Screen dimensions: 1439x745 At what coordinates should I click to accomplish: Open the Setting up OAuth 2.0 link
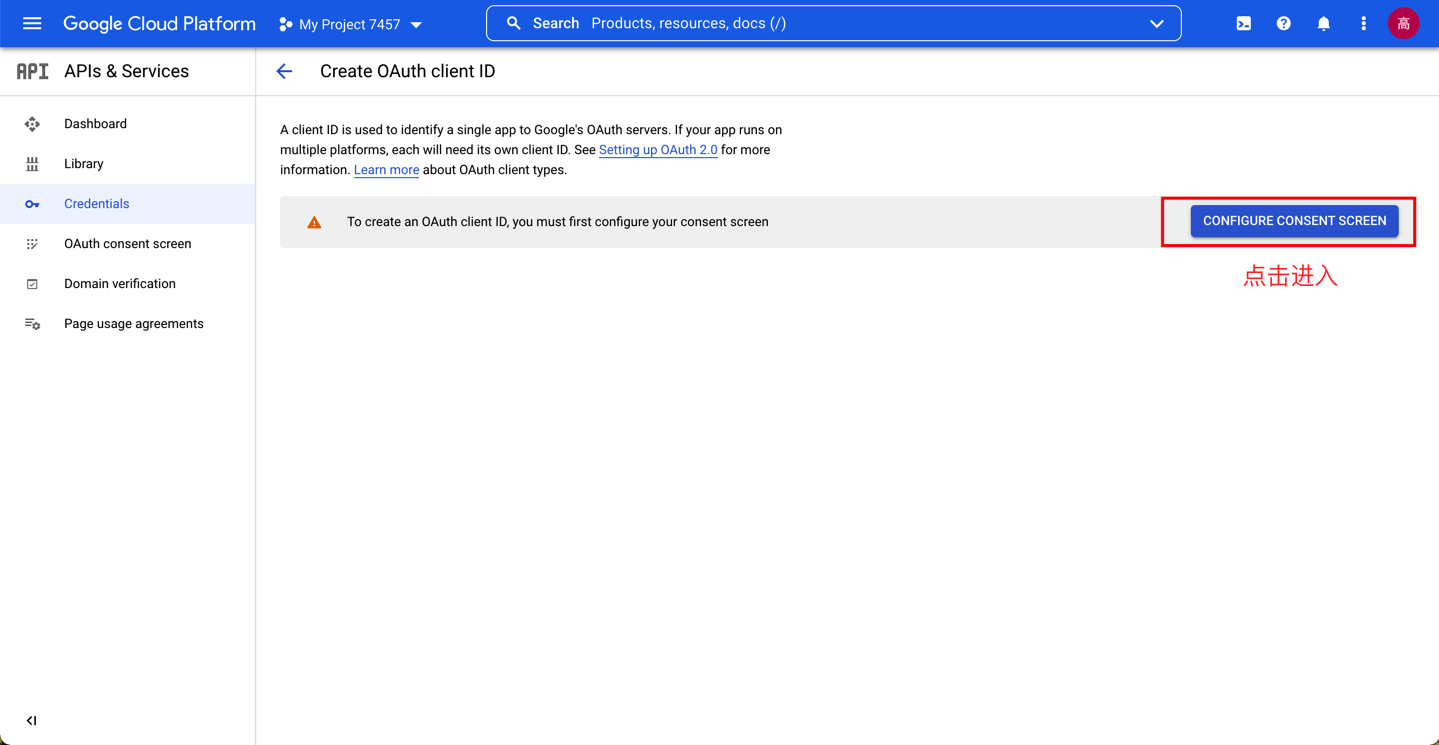[x=658, y=150]
